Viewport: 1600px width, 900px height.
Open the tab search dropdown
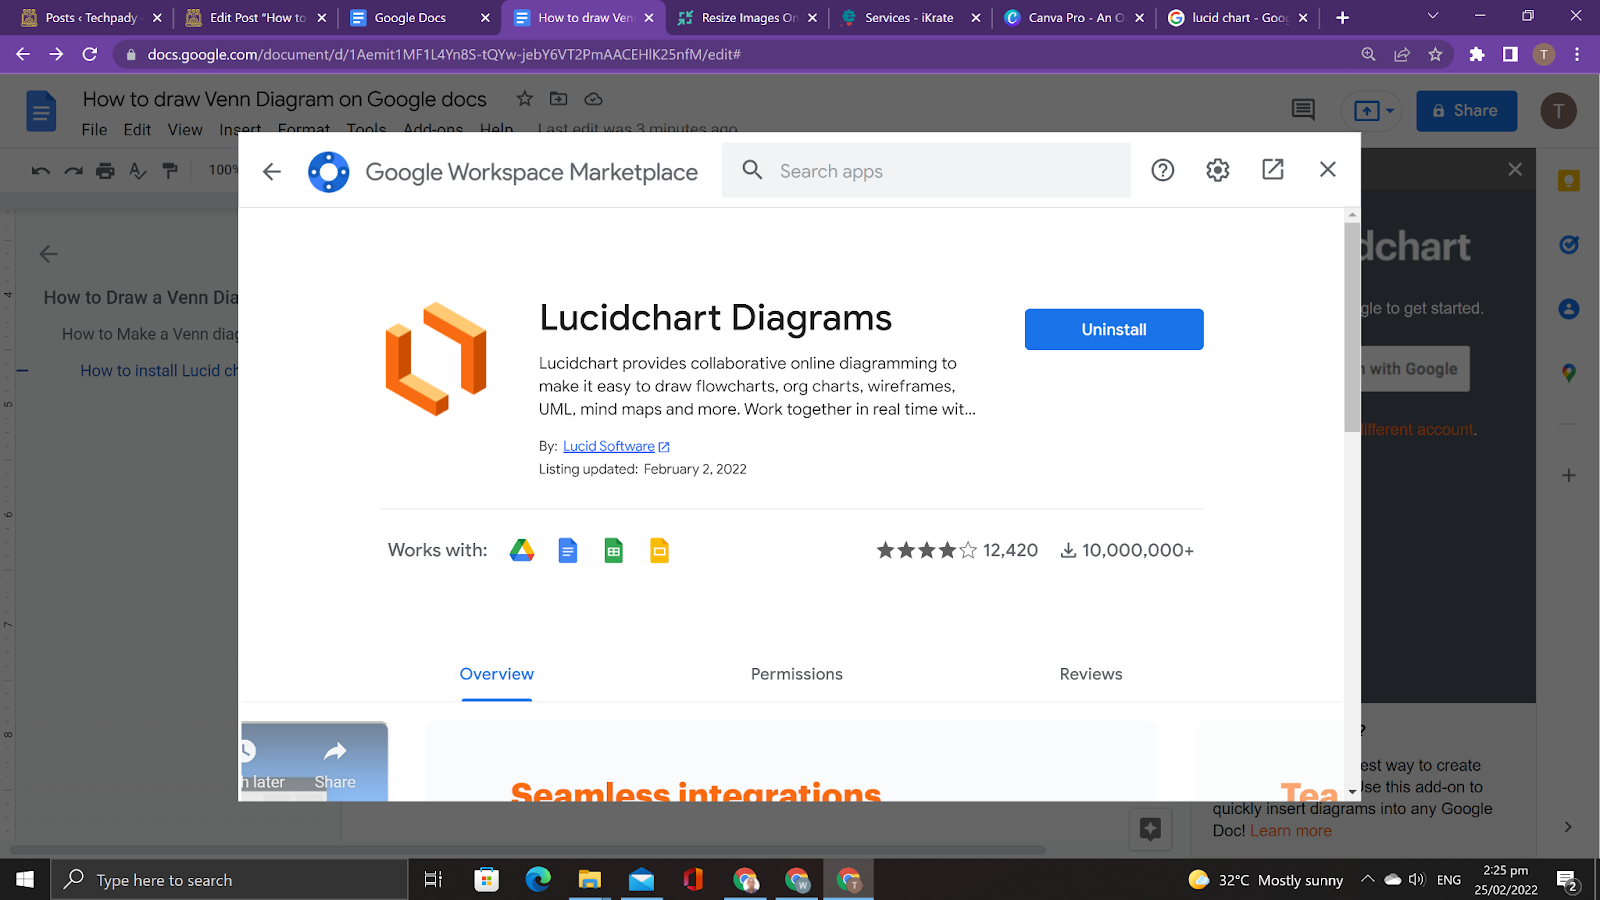click(1432, 16)
